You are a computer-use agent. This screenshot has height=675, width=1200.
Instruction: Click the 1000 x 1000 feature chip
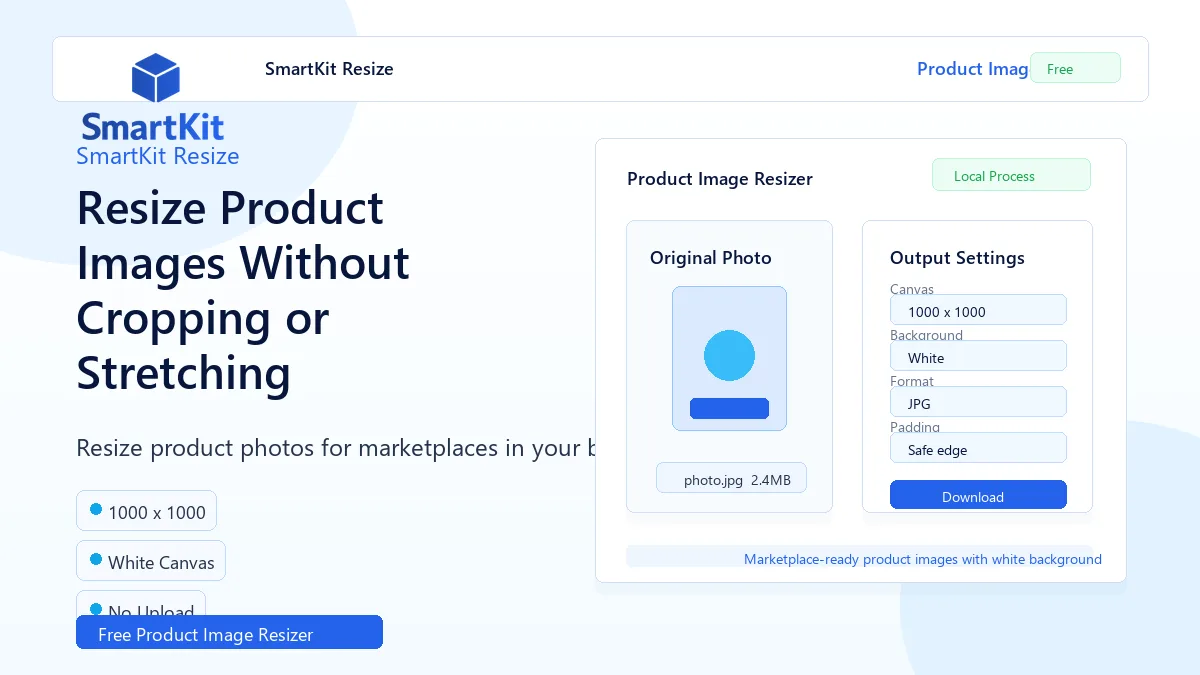point(146,511)
